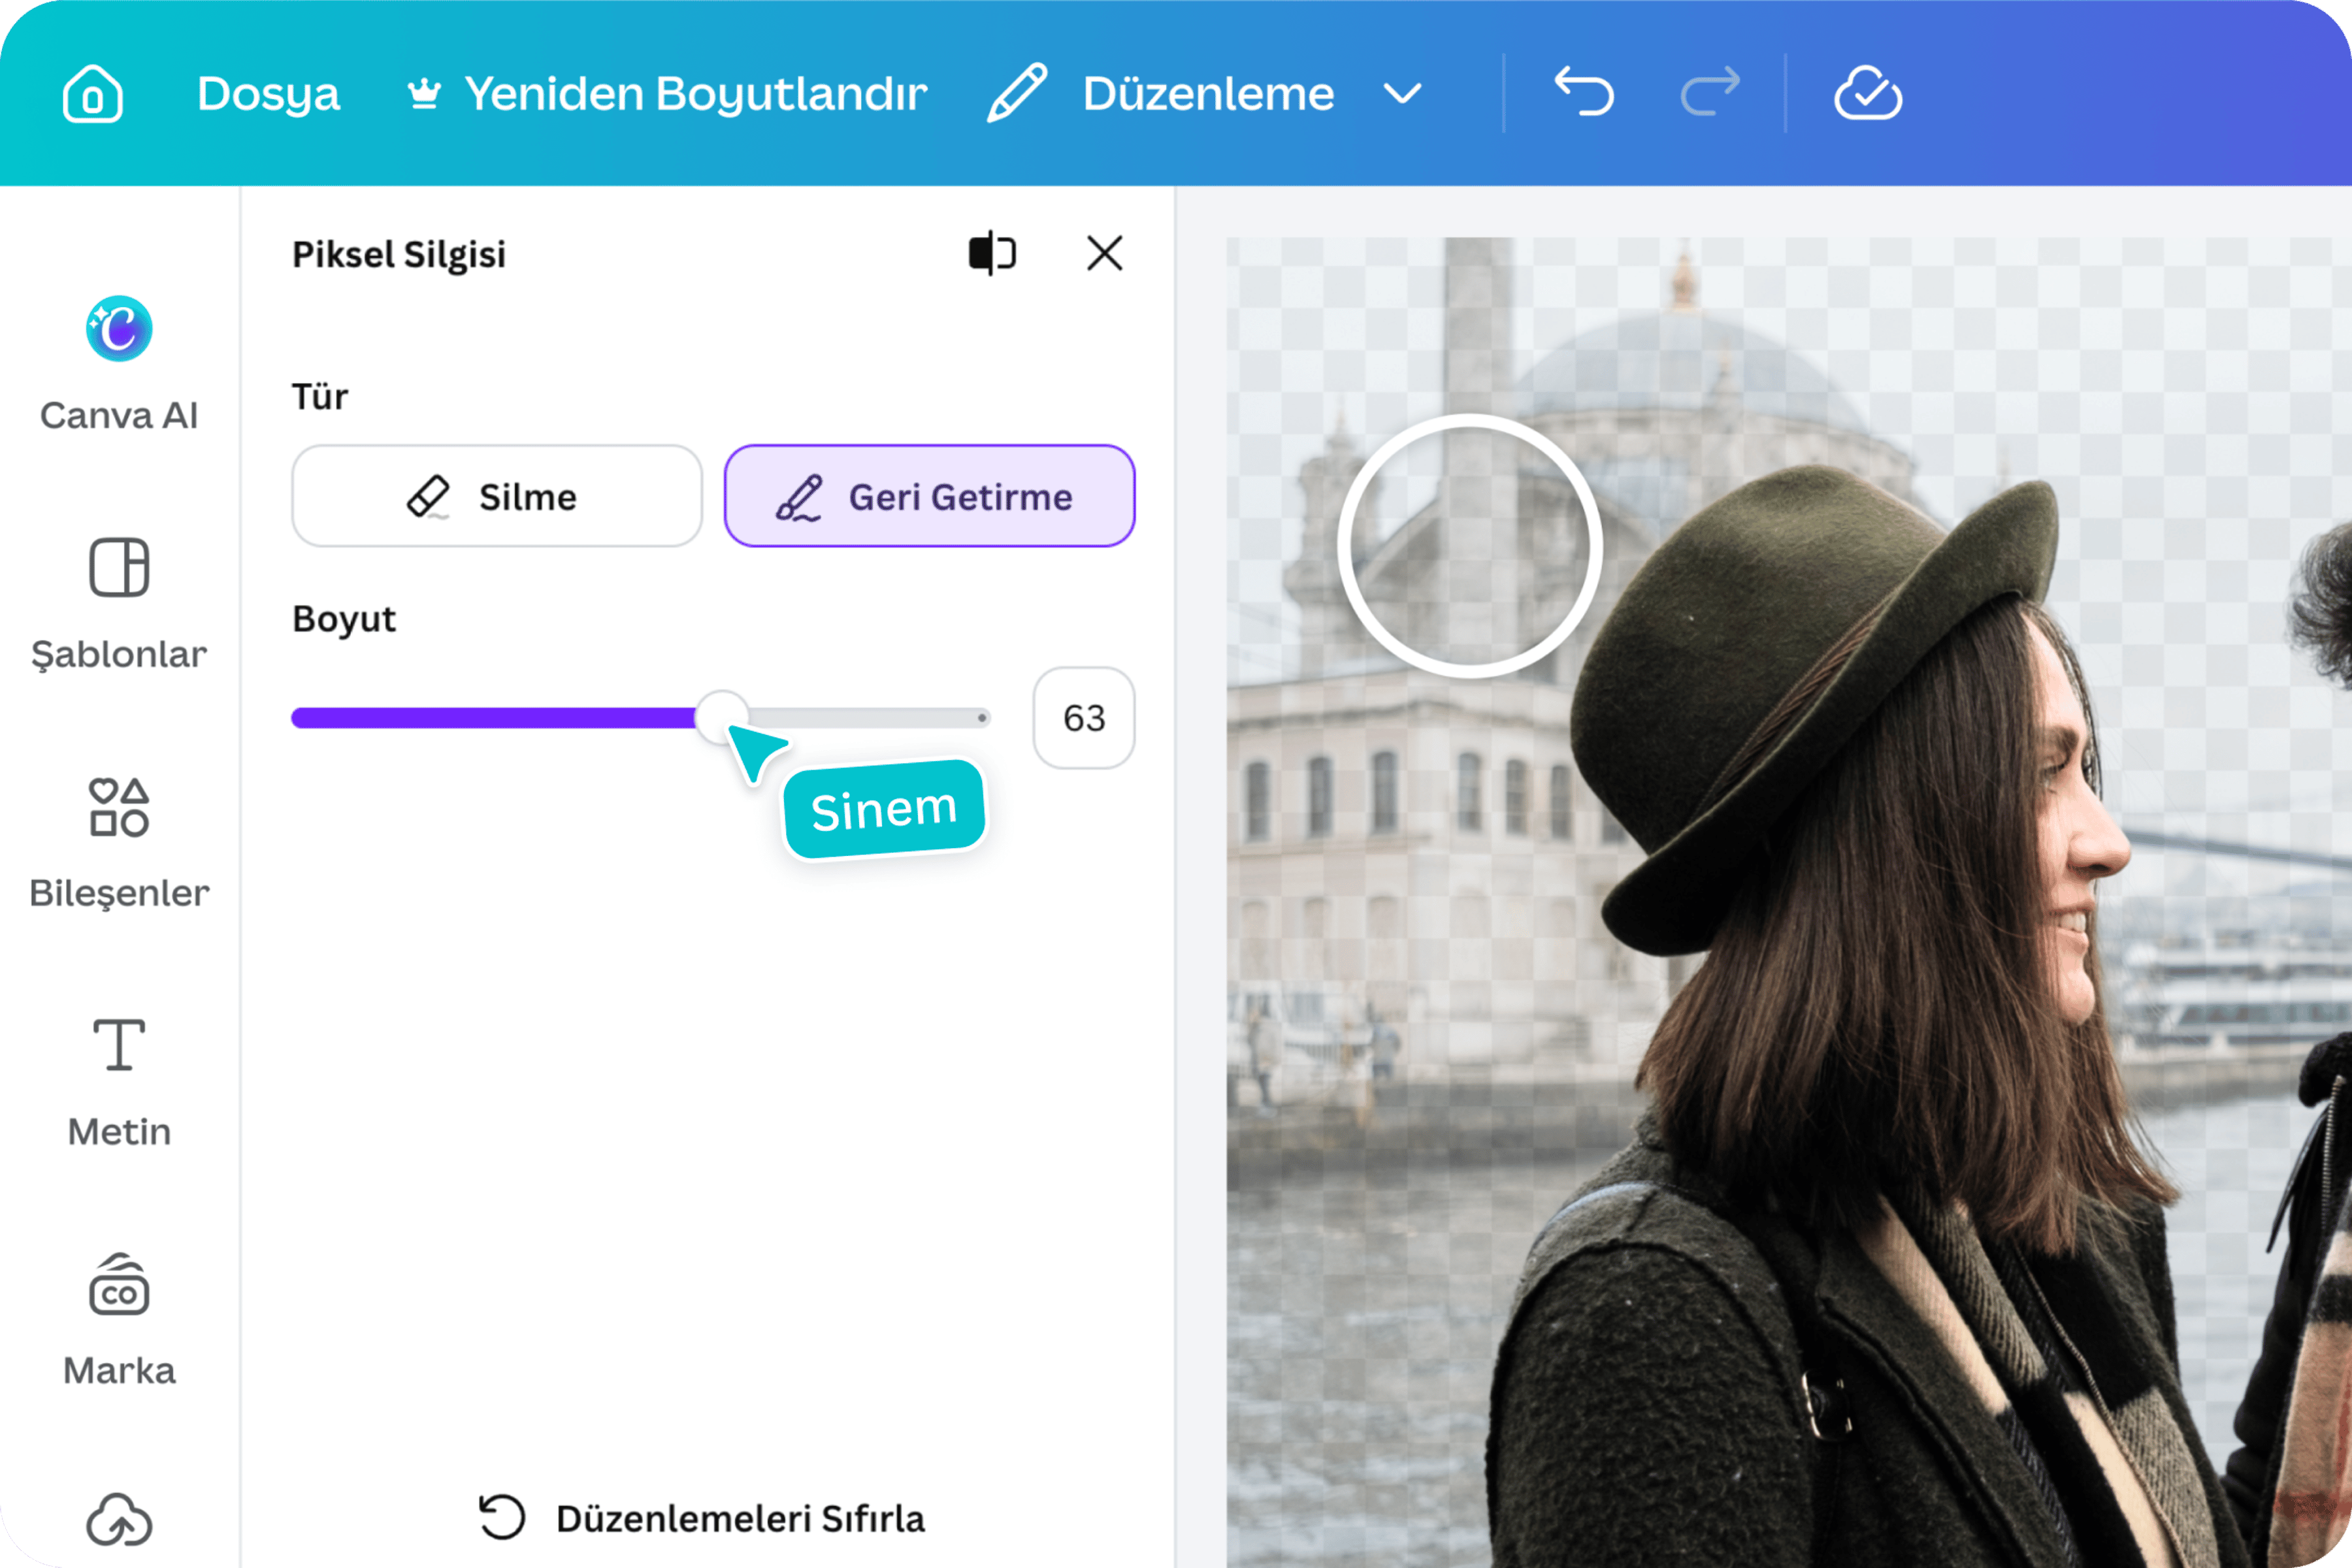Screen dimensions: 2352x1568
Task: Click the crown premium icon
Action: coord(424,94)
